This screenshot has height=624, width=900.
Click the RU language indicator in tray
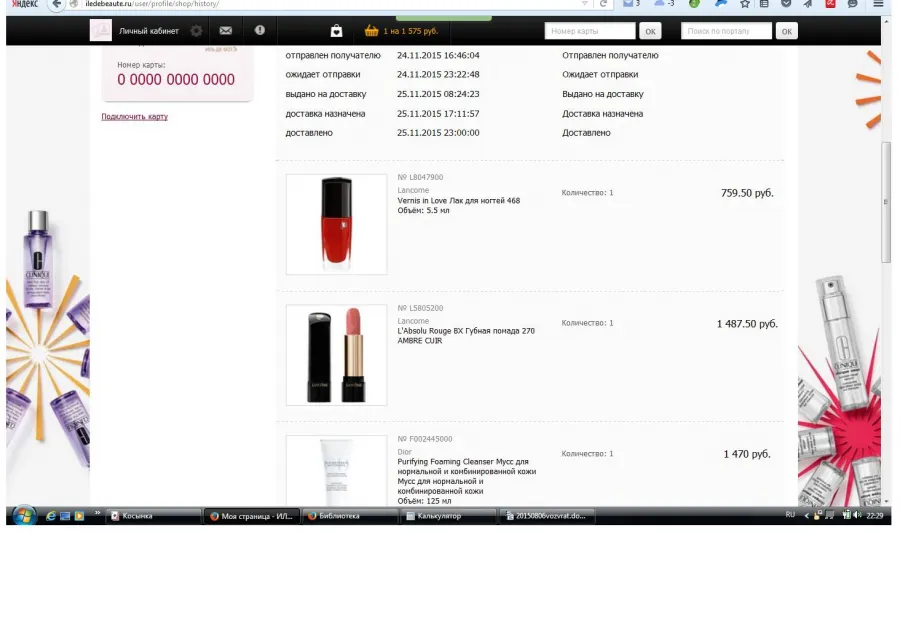coord(790,515)
